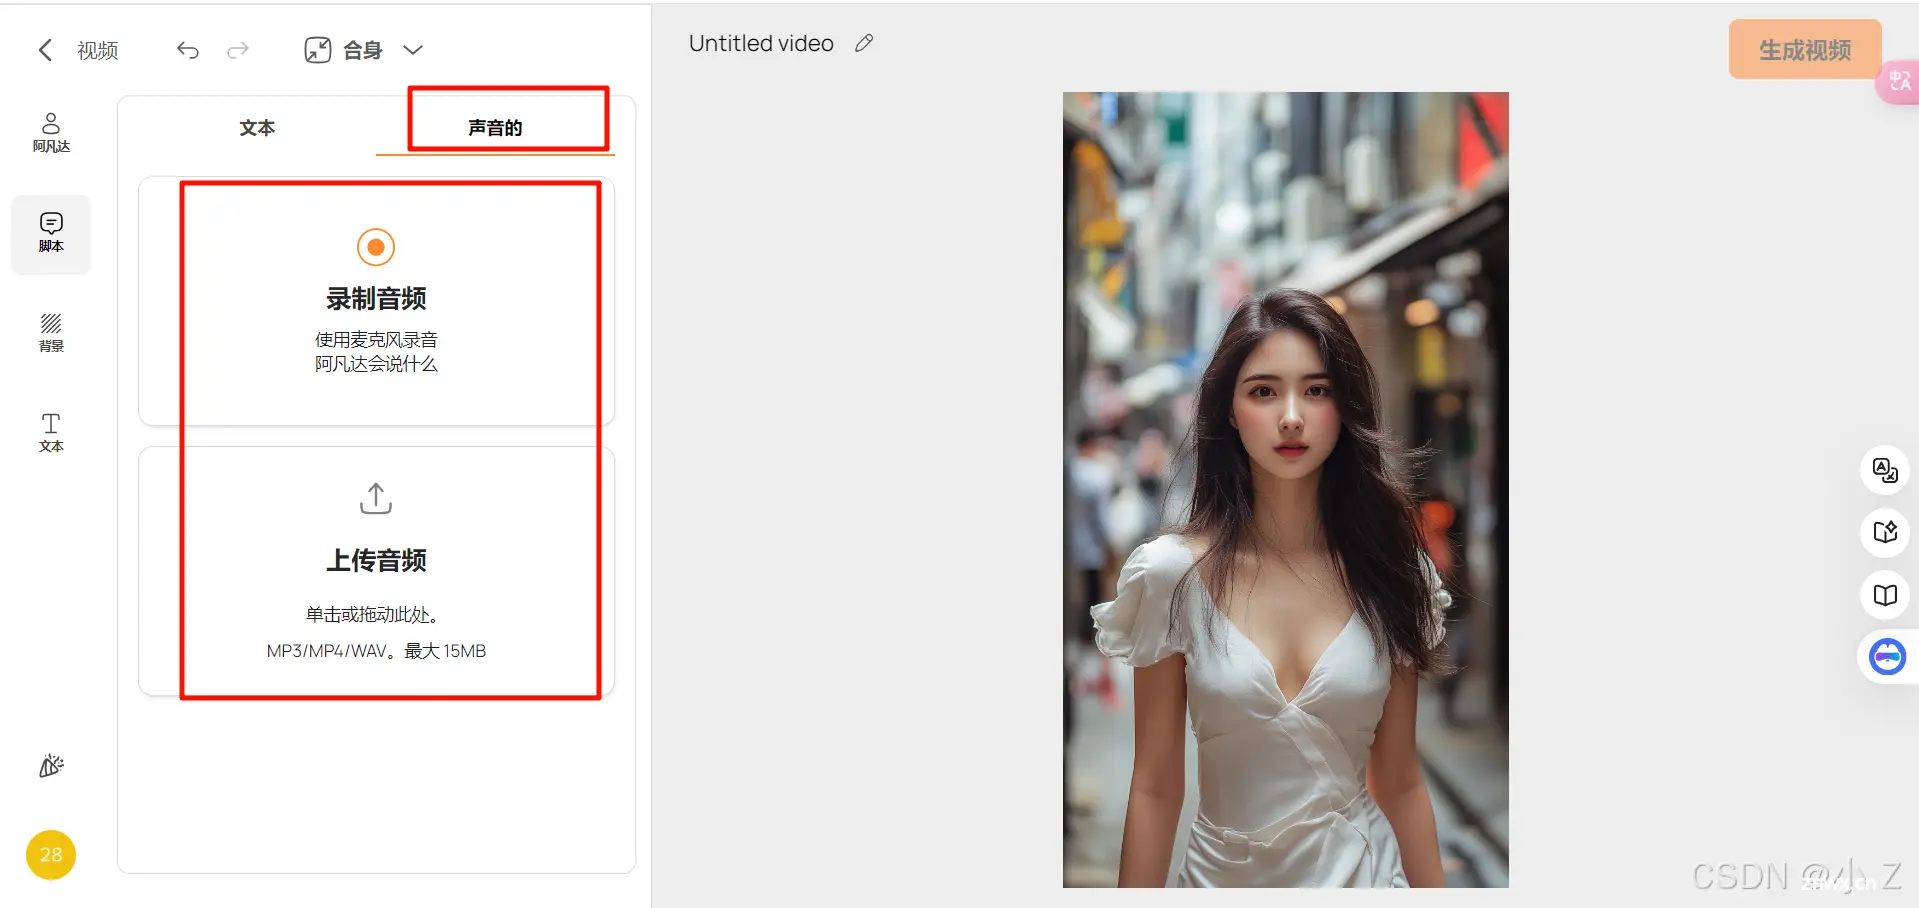
Task: Switch to the 文本 tab
Action: (x=257, y=128)
